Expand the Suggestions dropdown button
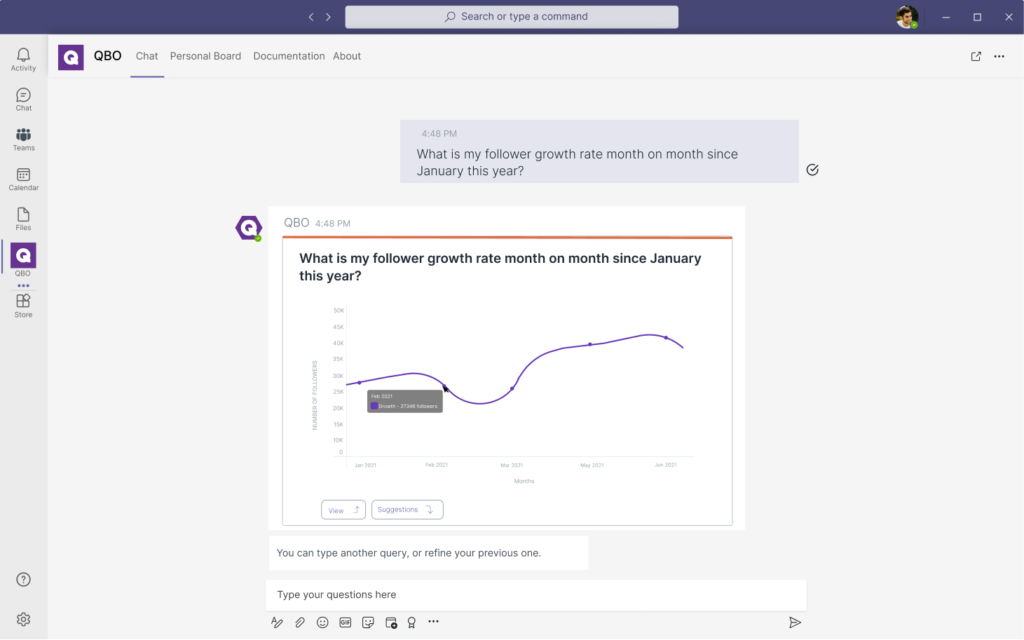 coord(407,510)
